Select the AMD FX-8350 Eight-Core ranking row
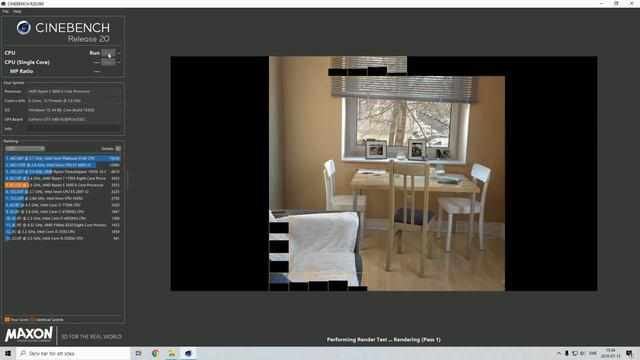Screen dimensions: 640x360 (x=62, y=225)
